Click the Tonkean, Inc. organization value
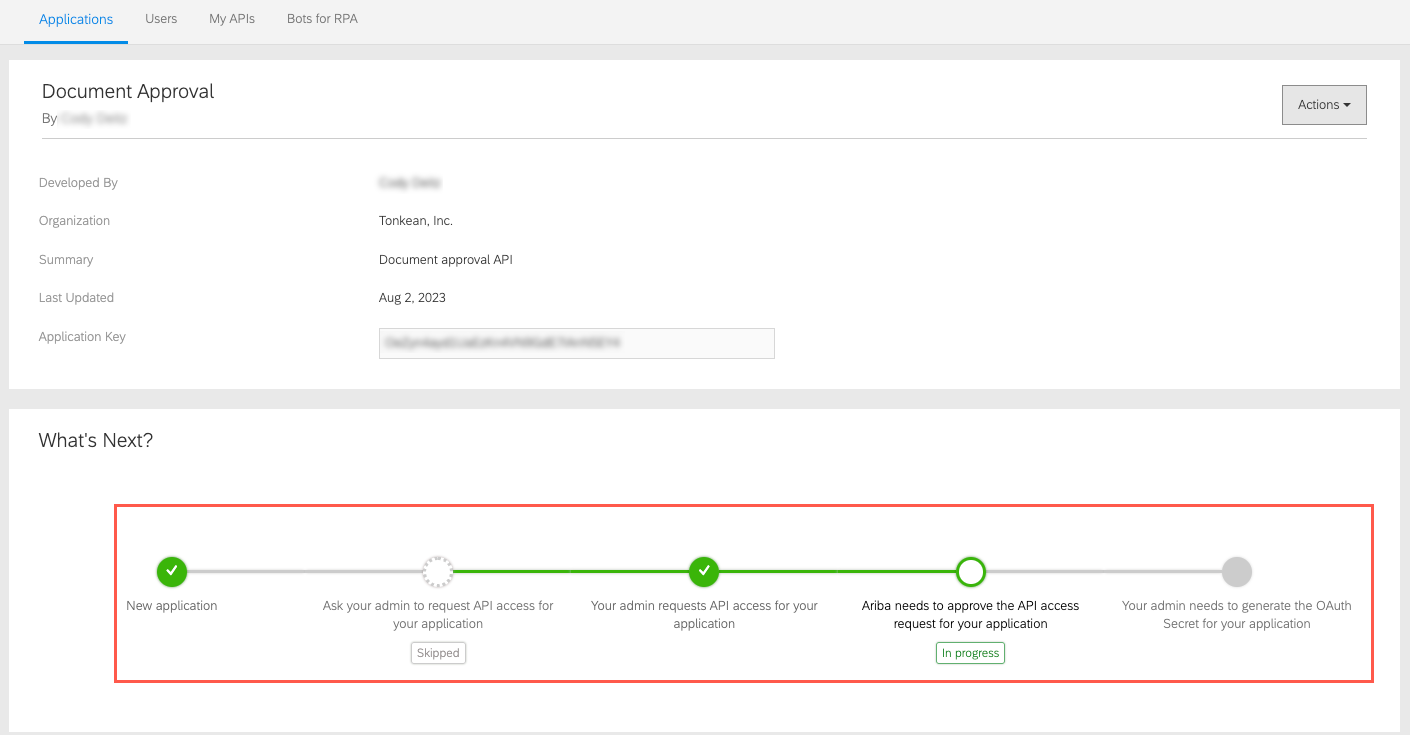 [416, 221]
